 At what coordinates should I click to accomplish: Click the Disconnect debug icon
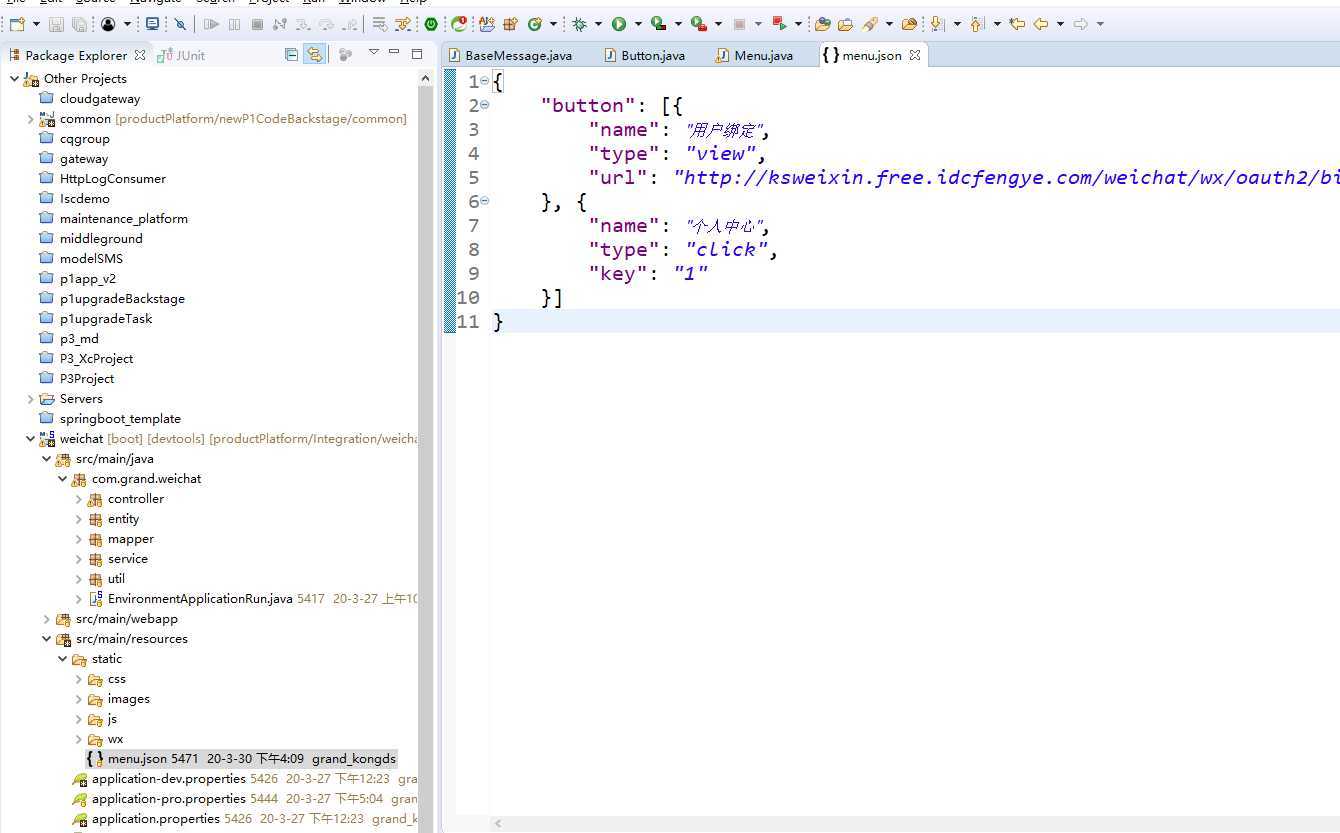tap(280, 24)
